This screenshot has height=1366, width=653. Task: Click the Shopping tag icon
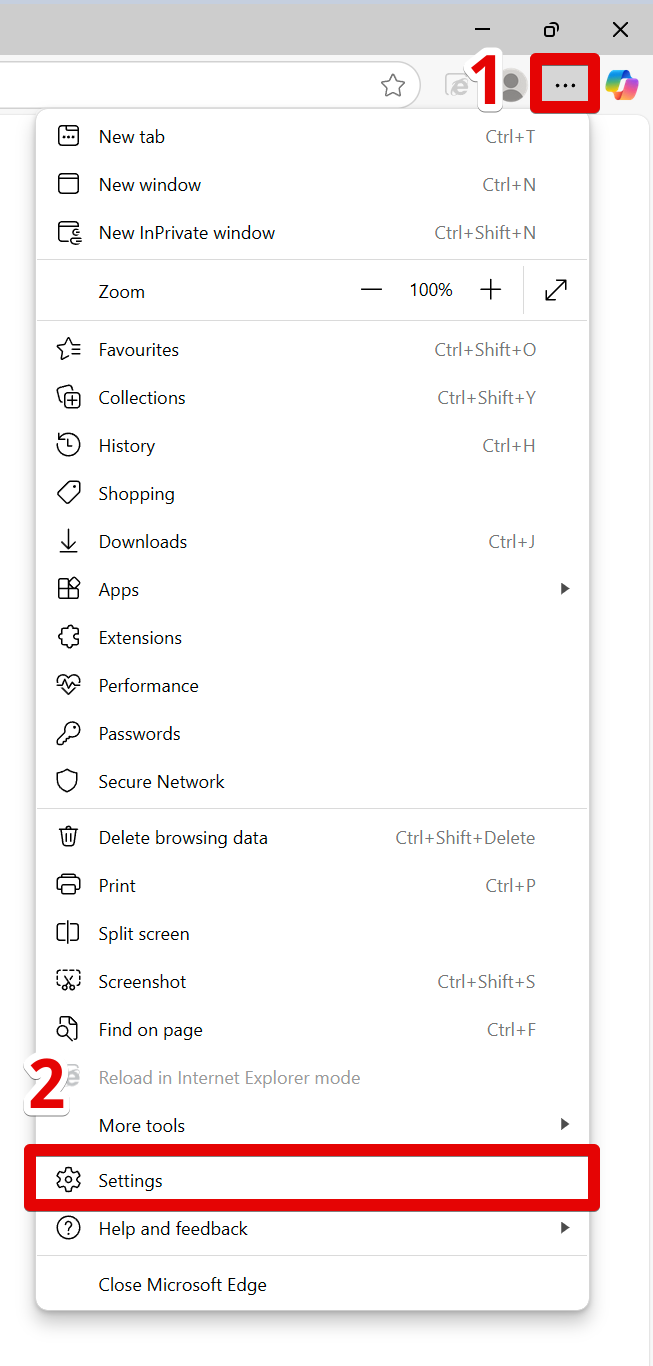pos(68,493)
